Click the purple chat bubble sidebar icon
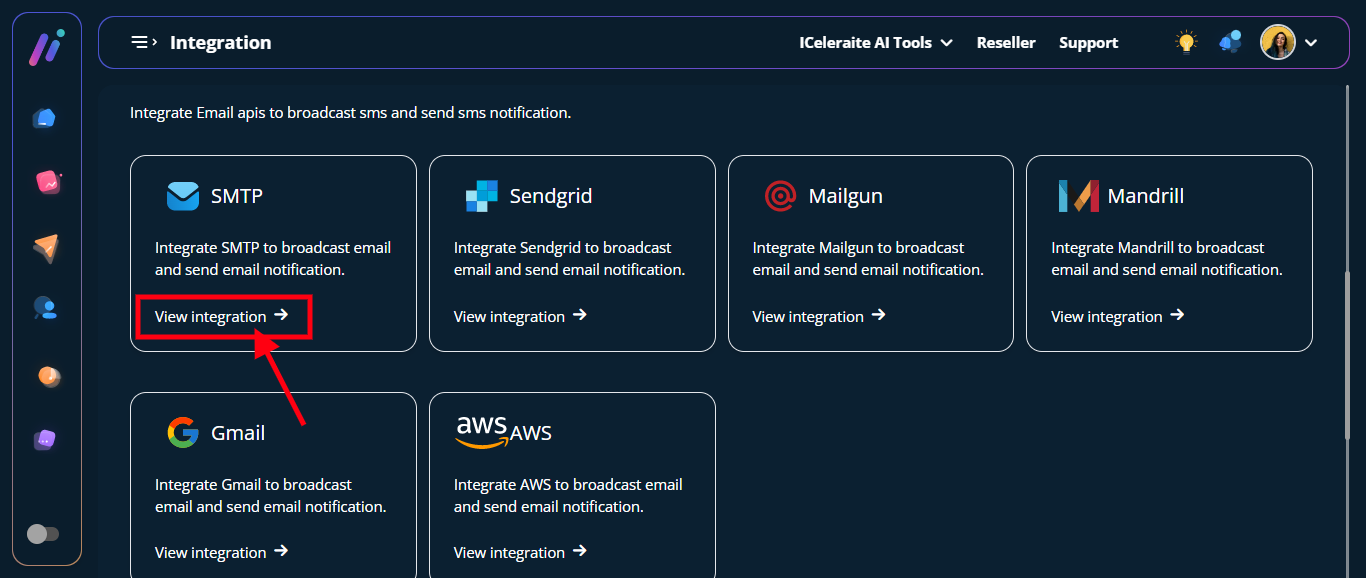Image resolution: width=1366 pixels, height=578 pixels. (x=45, y=439)
